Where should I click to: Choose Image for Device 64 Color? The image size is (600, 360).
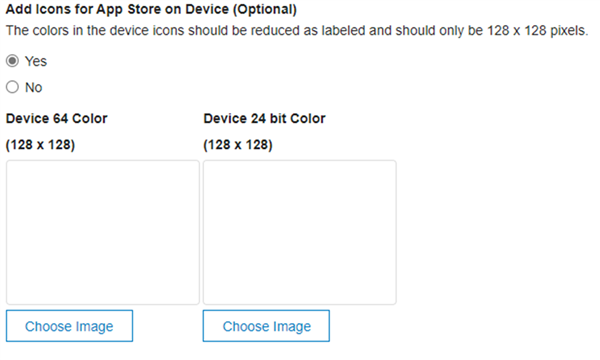pos(69,326)
